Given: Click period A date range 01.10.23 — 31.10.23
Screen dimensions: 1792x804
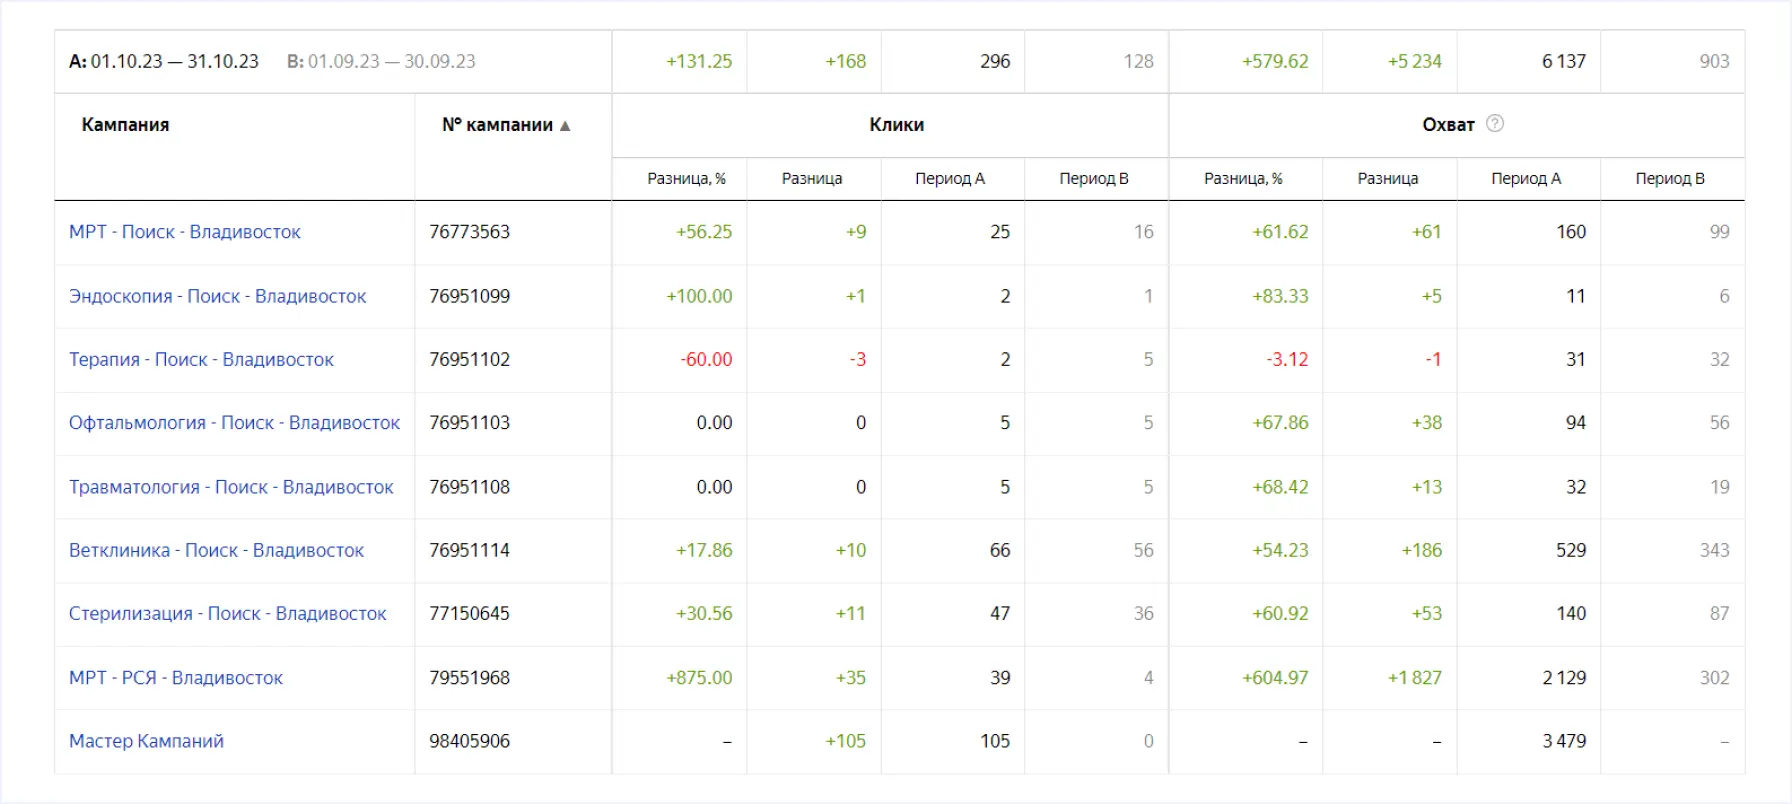Looking at the screenshot, I should click(174, 62).
